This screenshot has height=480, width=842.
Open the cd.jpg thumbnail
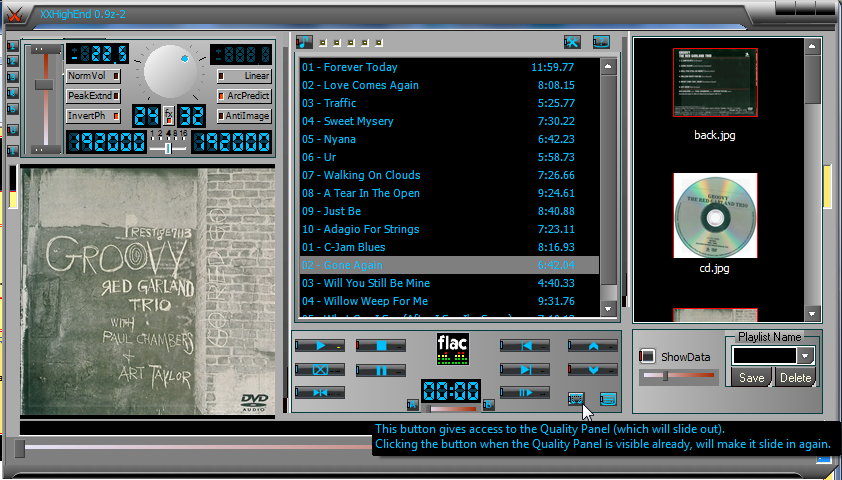click(715, 215)
